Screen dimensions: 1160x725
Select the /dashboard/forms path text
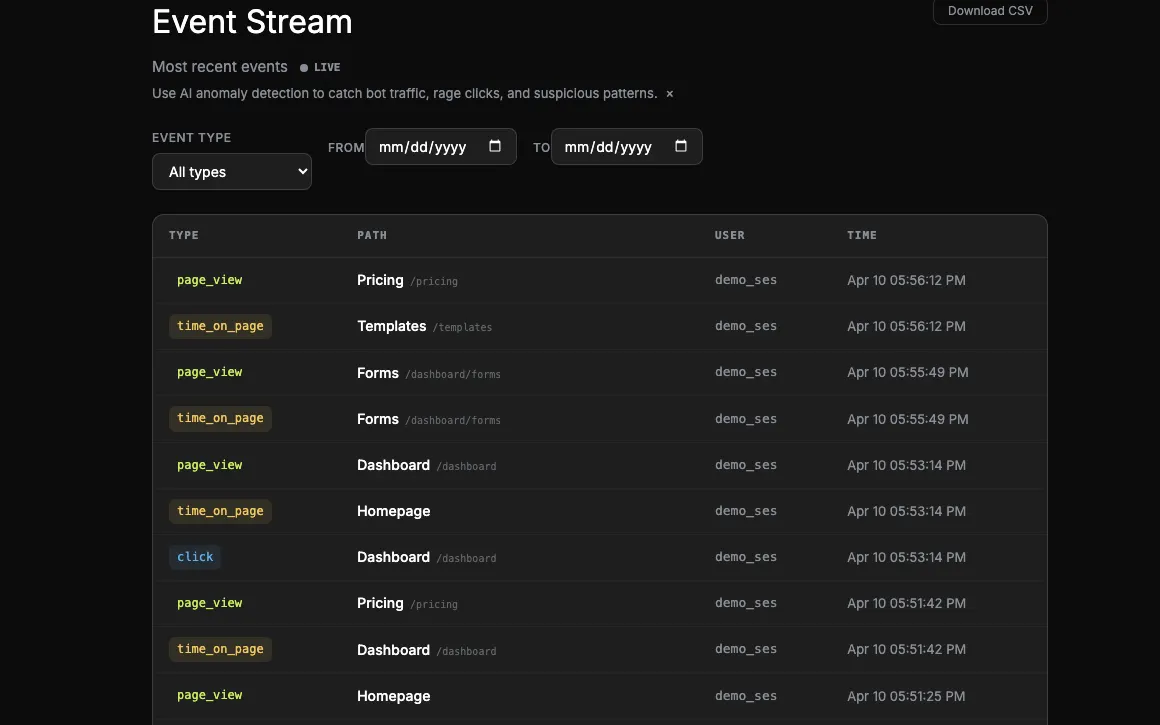point(453,374)
